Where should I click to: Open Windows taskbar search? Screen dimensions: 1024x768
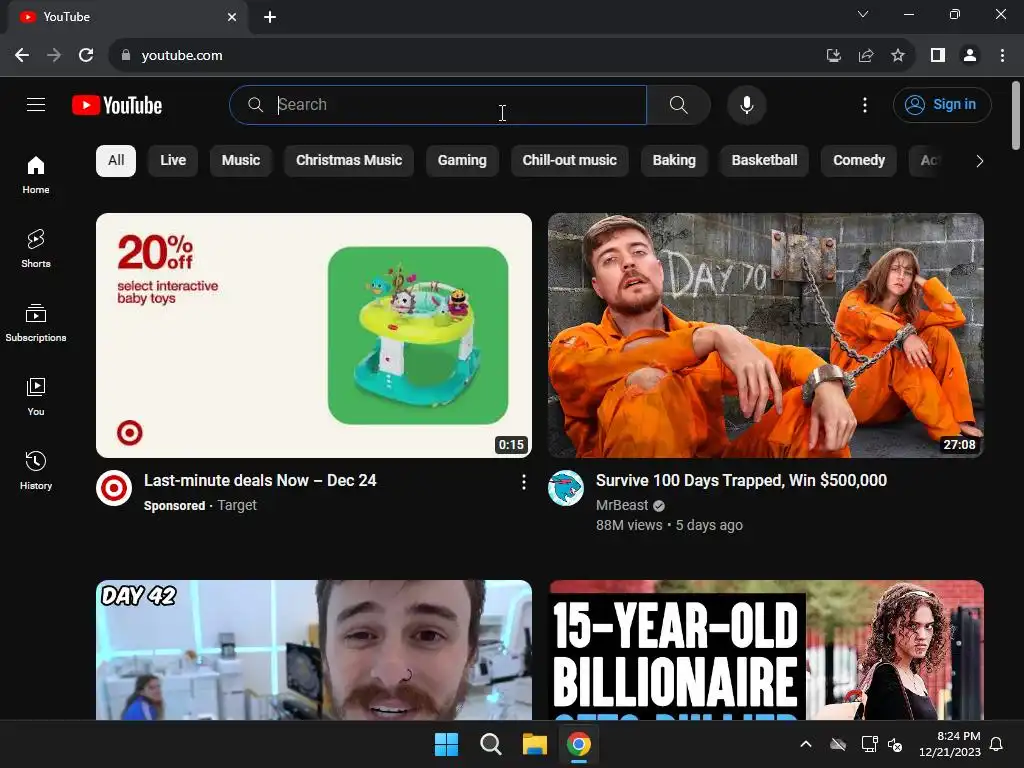(x=490, y=744)
